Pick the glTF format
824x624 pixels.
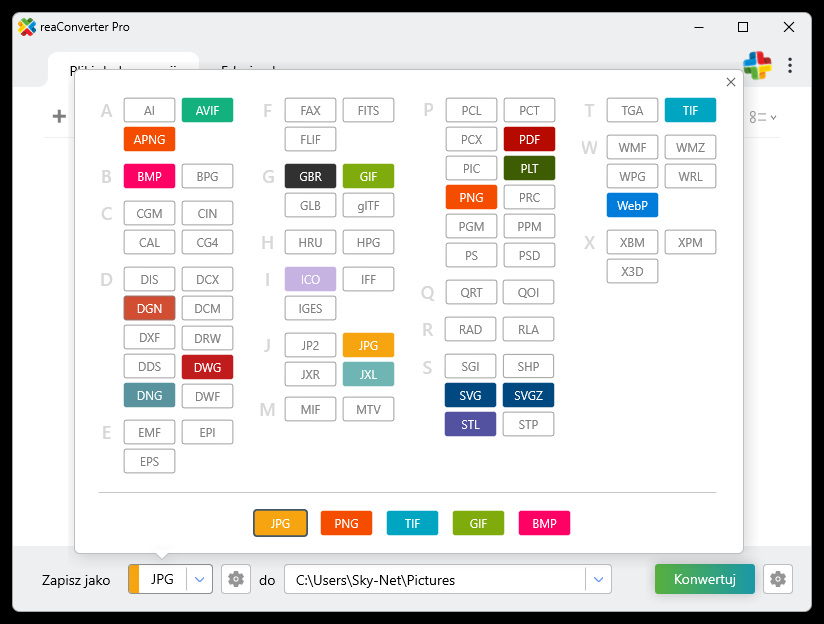368,206
